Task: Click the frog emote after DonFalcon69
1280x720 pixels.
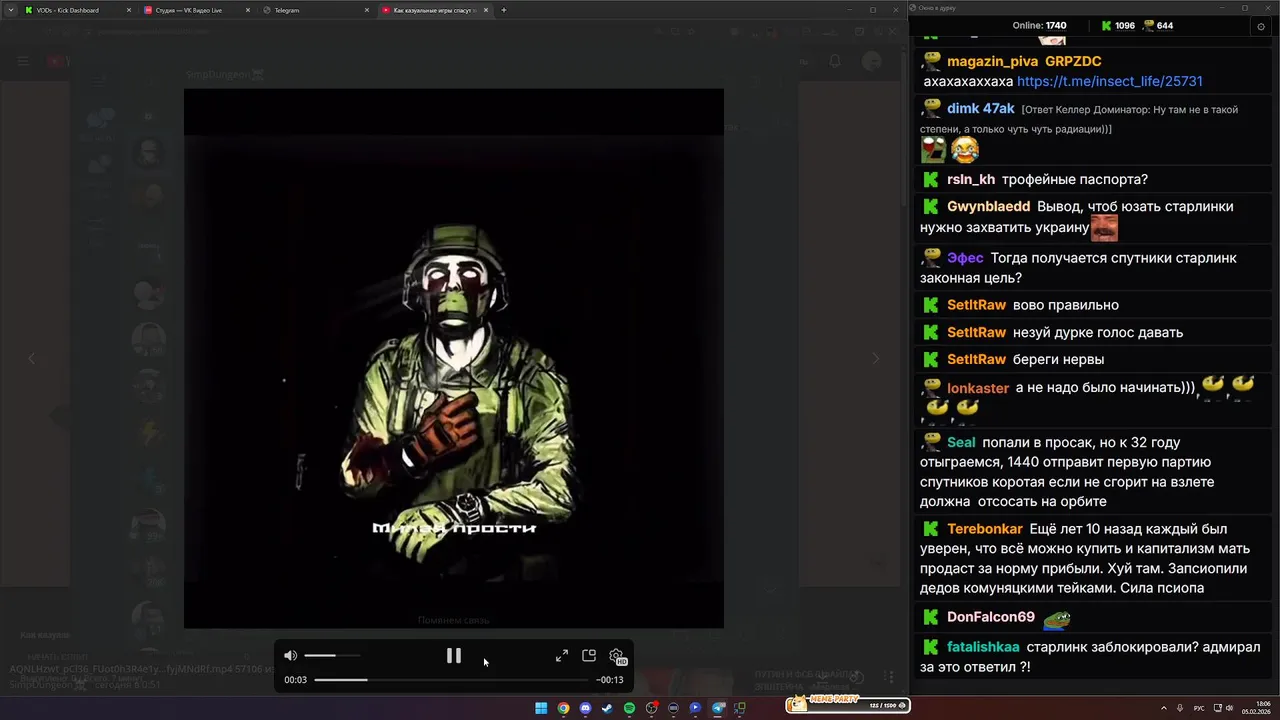Action: pyautogui.click(x=1056, y=618)
